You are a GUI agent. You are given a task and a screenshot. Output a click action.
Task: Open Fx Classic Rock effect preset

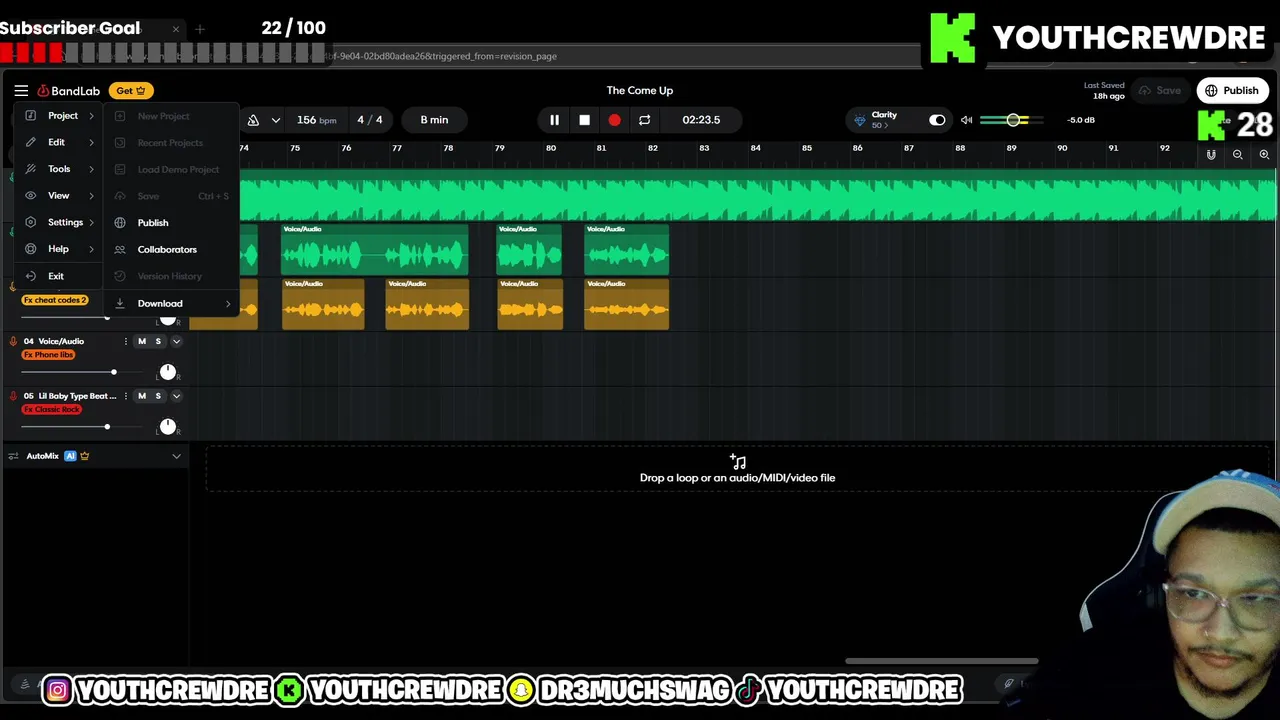click(52, 409)
